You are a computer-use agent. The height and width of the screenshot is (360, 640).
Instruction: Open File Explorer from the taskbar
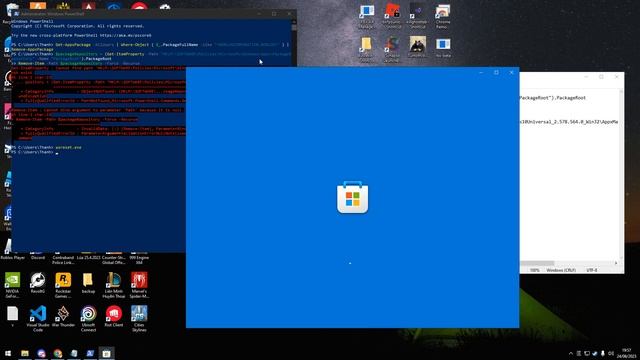(x=25, y=353)
